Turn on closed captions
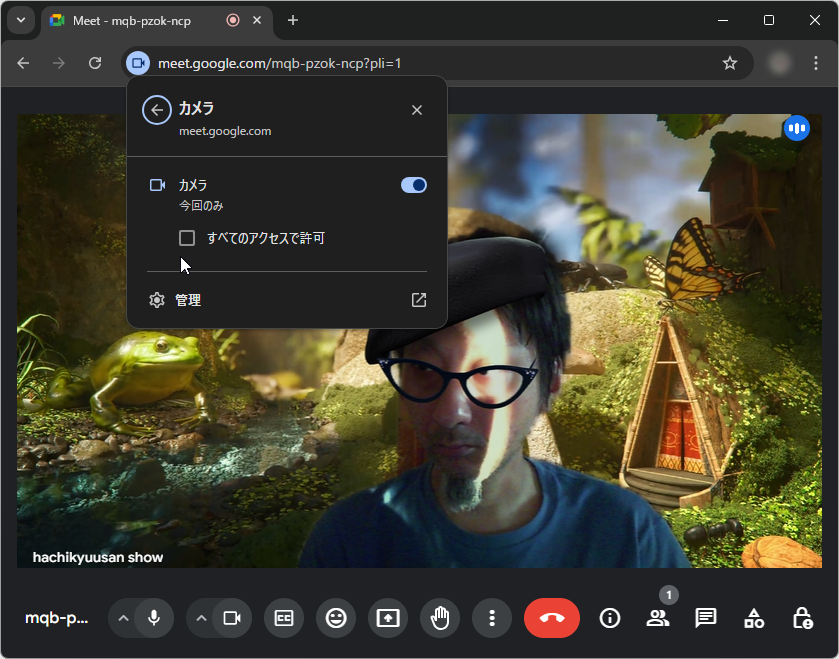Image resolution: width=839 pixels, height=659 pixels. [283, 618]
